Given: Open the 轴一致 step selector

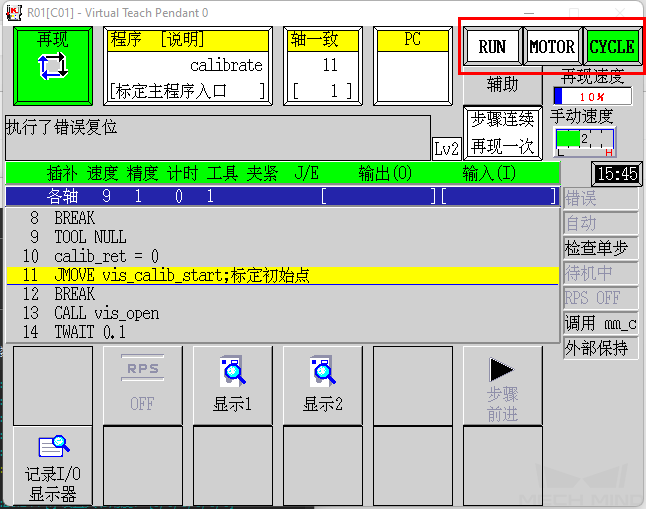Looking at the screenshot, I should (x=323, y=66).
